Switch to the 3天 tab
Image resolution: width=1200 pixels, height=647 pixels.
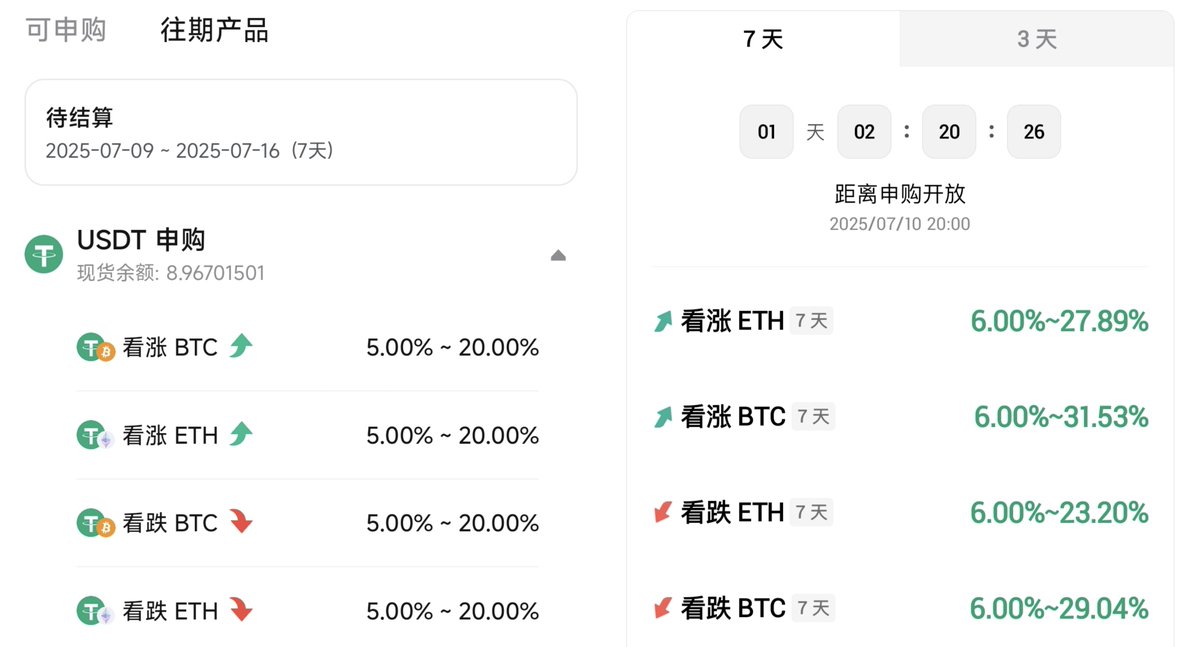click(1037, 39)
